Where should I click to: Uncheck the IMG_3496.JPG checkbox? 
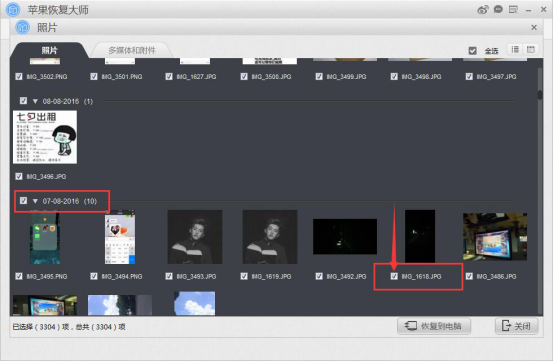click(19, 176)
